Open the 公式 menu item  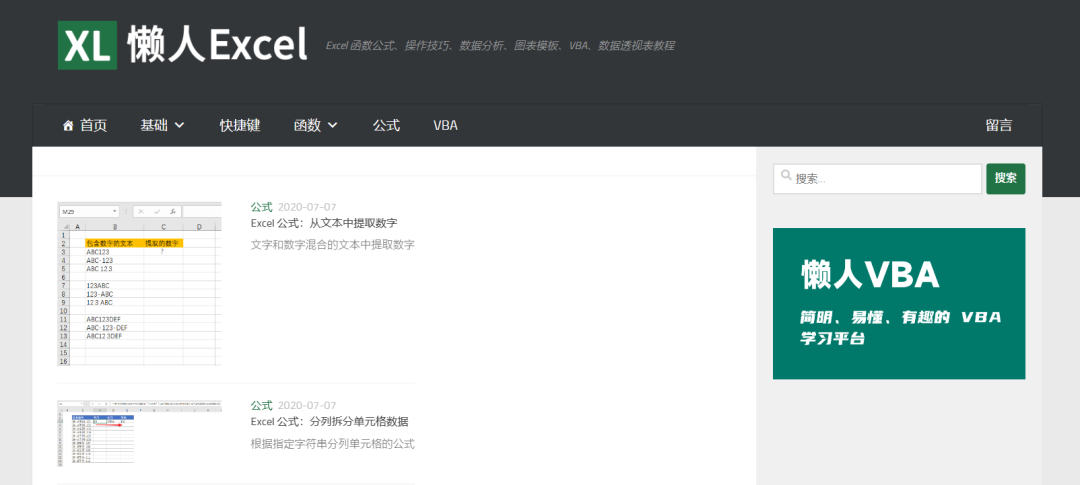386,125
